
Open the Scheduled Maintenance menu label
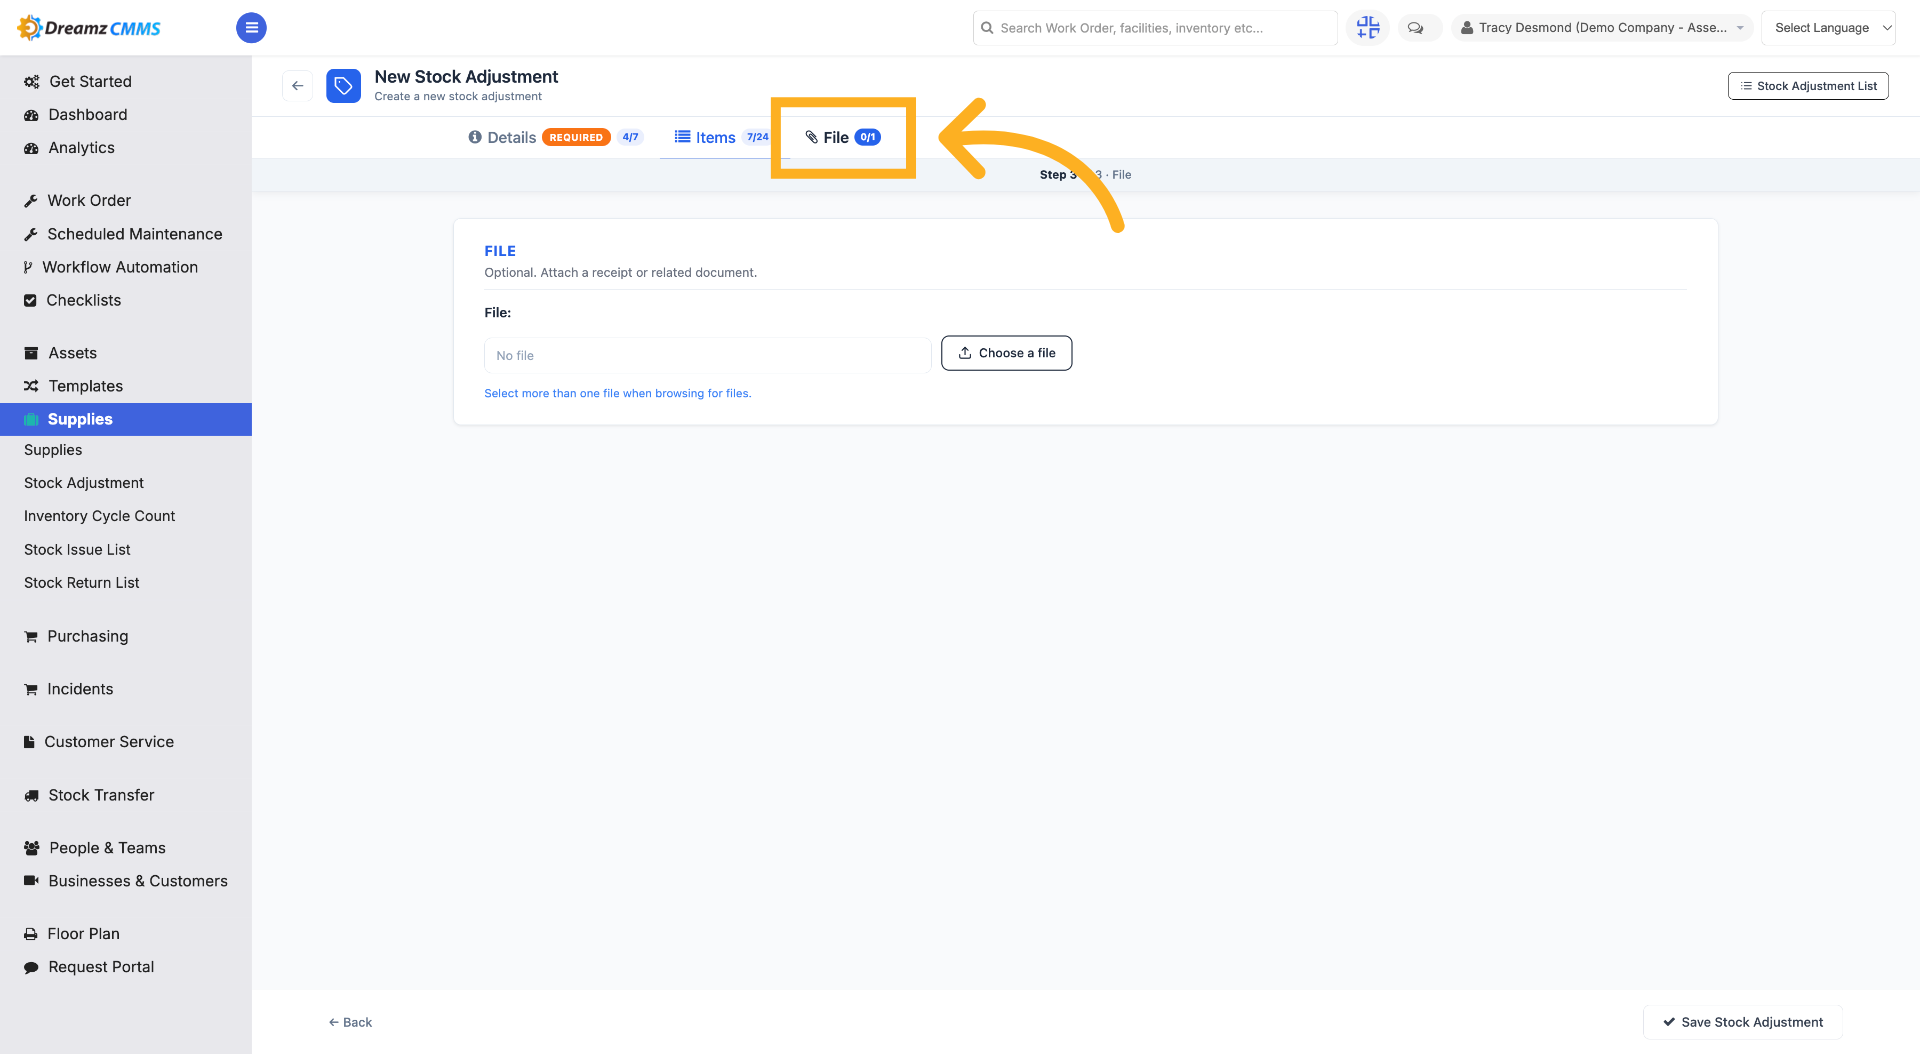click(135, 234)
